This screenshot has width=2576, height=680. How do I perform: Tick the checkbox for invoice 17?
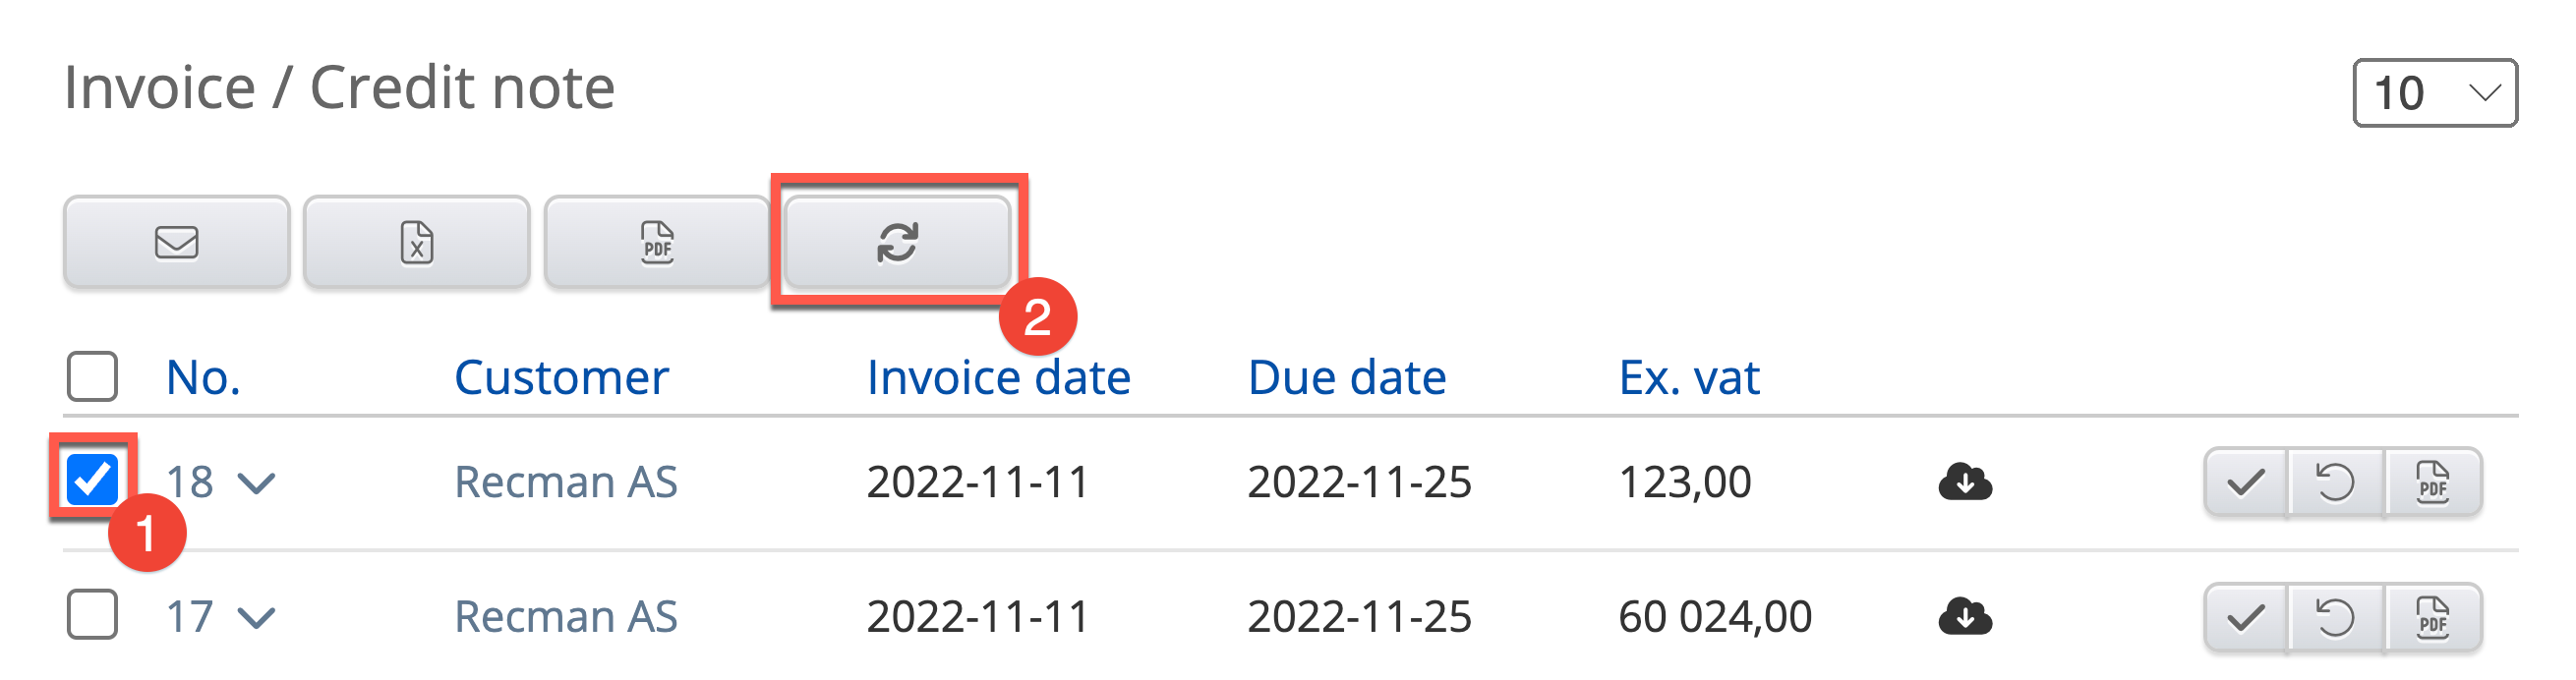coord(92,614)
